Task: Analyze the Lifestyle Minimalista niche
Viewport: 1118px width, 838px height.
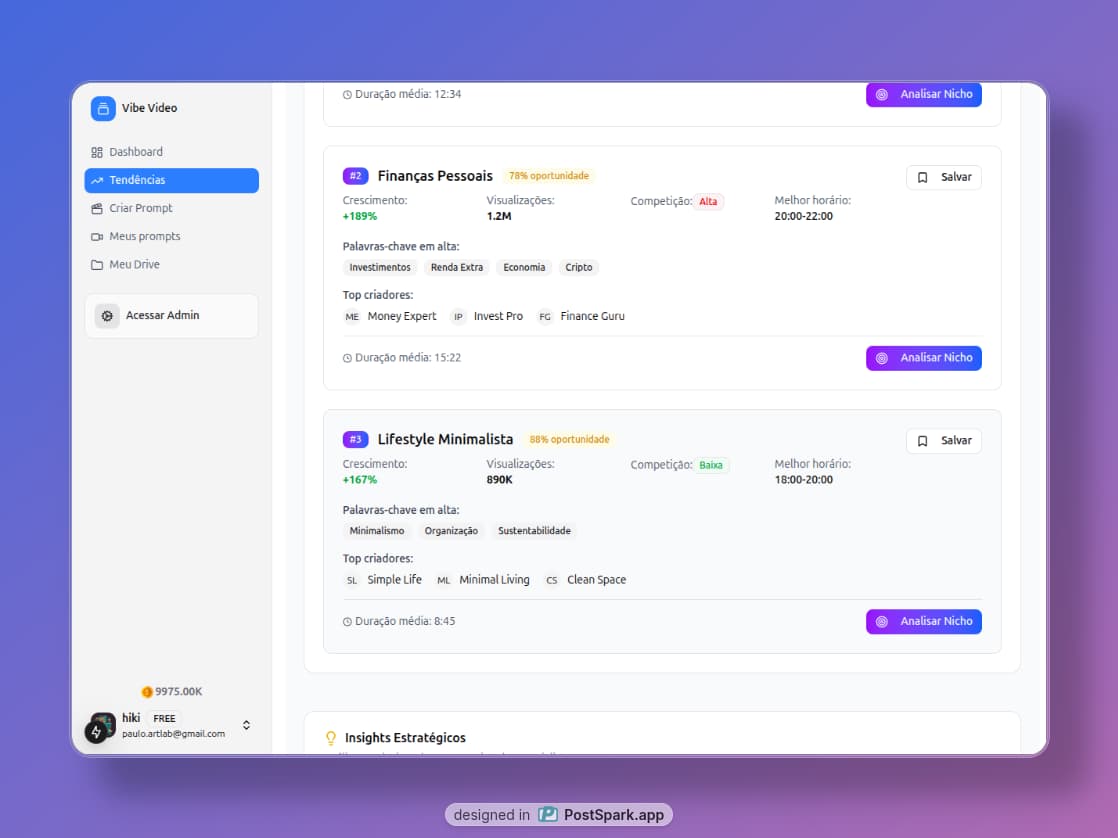Action: [x=923, y=622]
